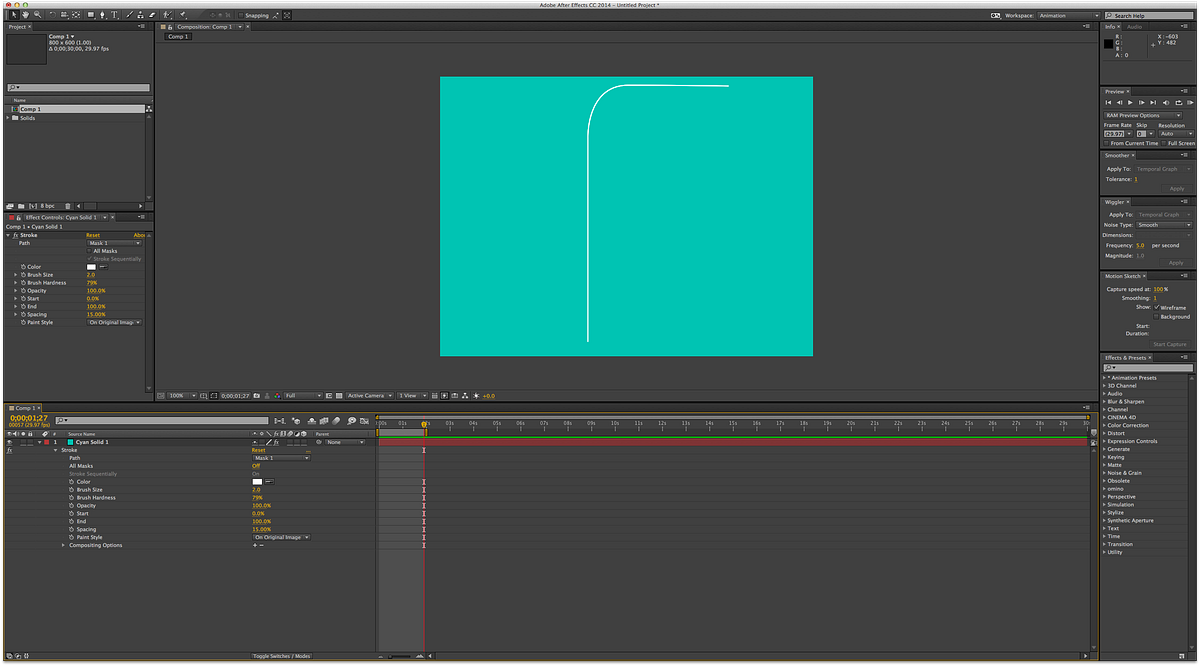Screen dimensions: 1200x666
Task: Open Paint Style dropdown in Effect Controls
Action: [x=114, y=322]
